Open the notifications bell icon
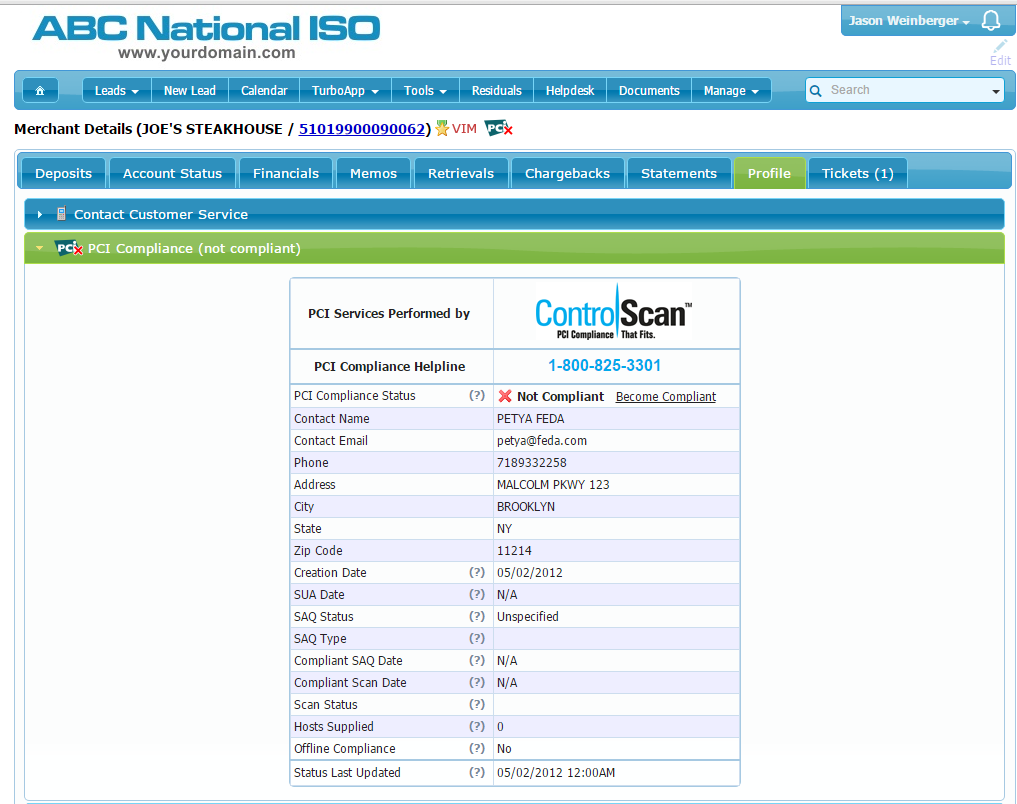This screenshot has height=804, width=1017. tap(990, 21)
